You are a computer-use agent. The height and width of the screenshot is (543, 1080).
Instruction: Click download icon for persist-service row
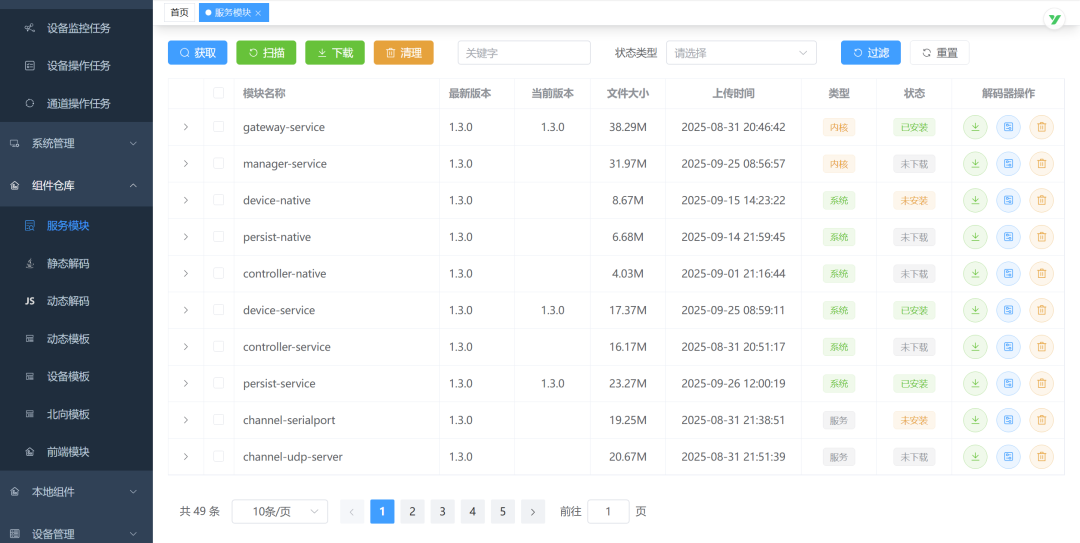tap(975, 384)
